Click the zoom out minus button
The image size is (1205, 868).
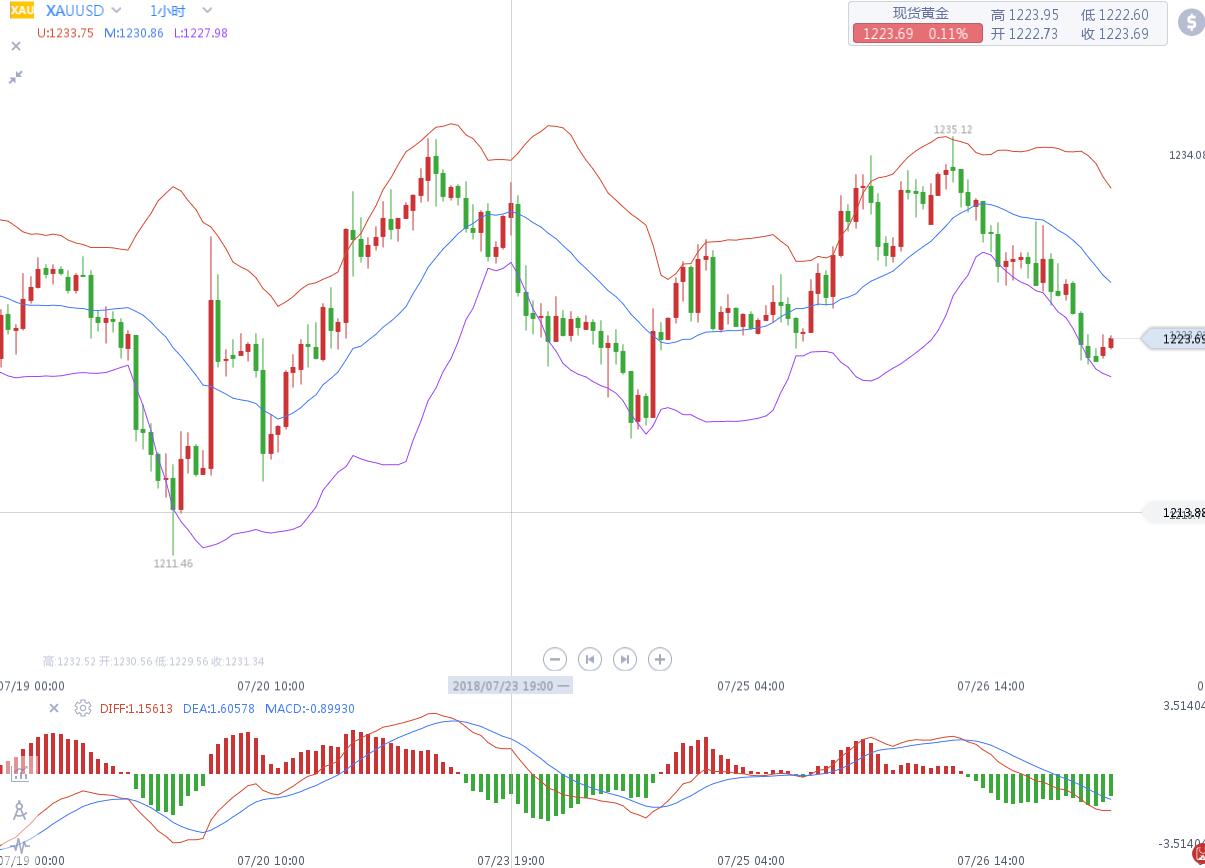pyautogui.click(x=555, y=659)
